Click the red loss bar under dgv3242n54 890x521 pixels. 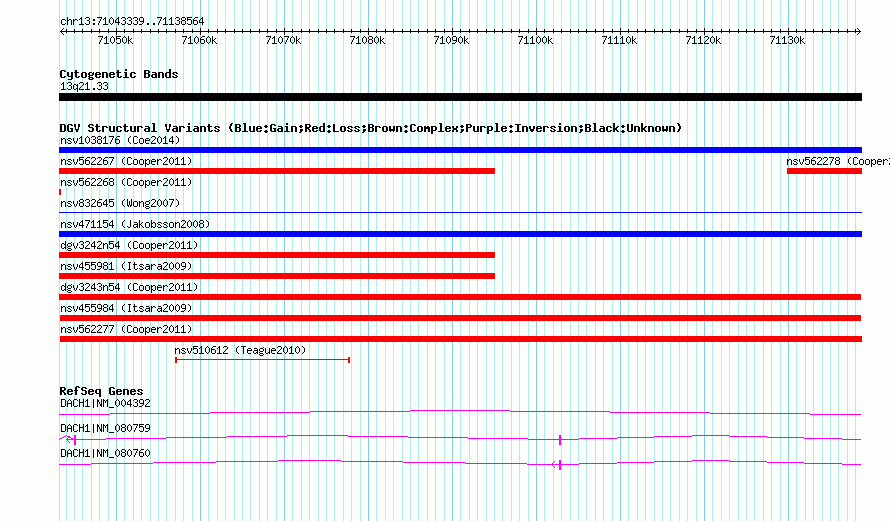coord(277,255)
